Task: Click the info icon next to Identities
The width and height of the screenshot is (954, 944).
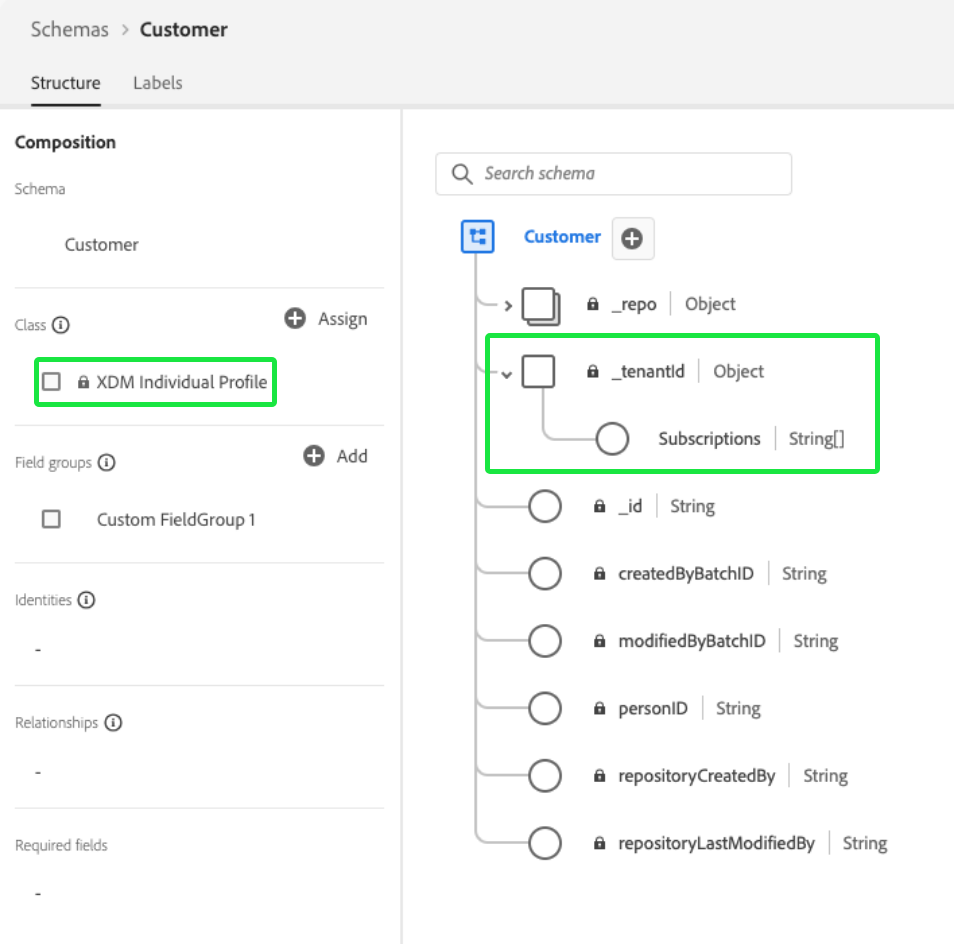Action: pos(86,601)
